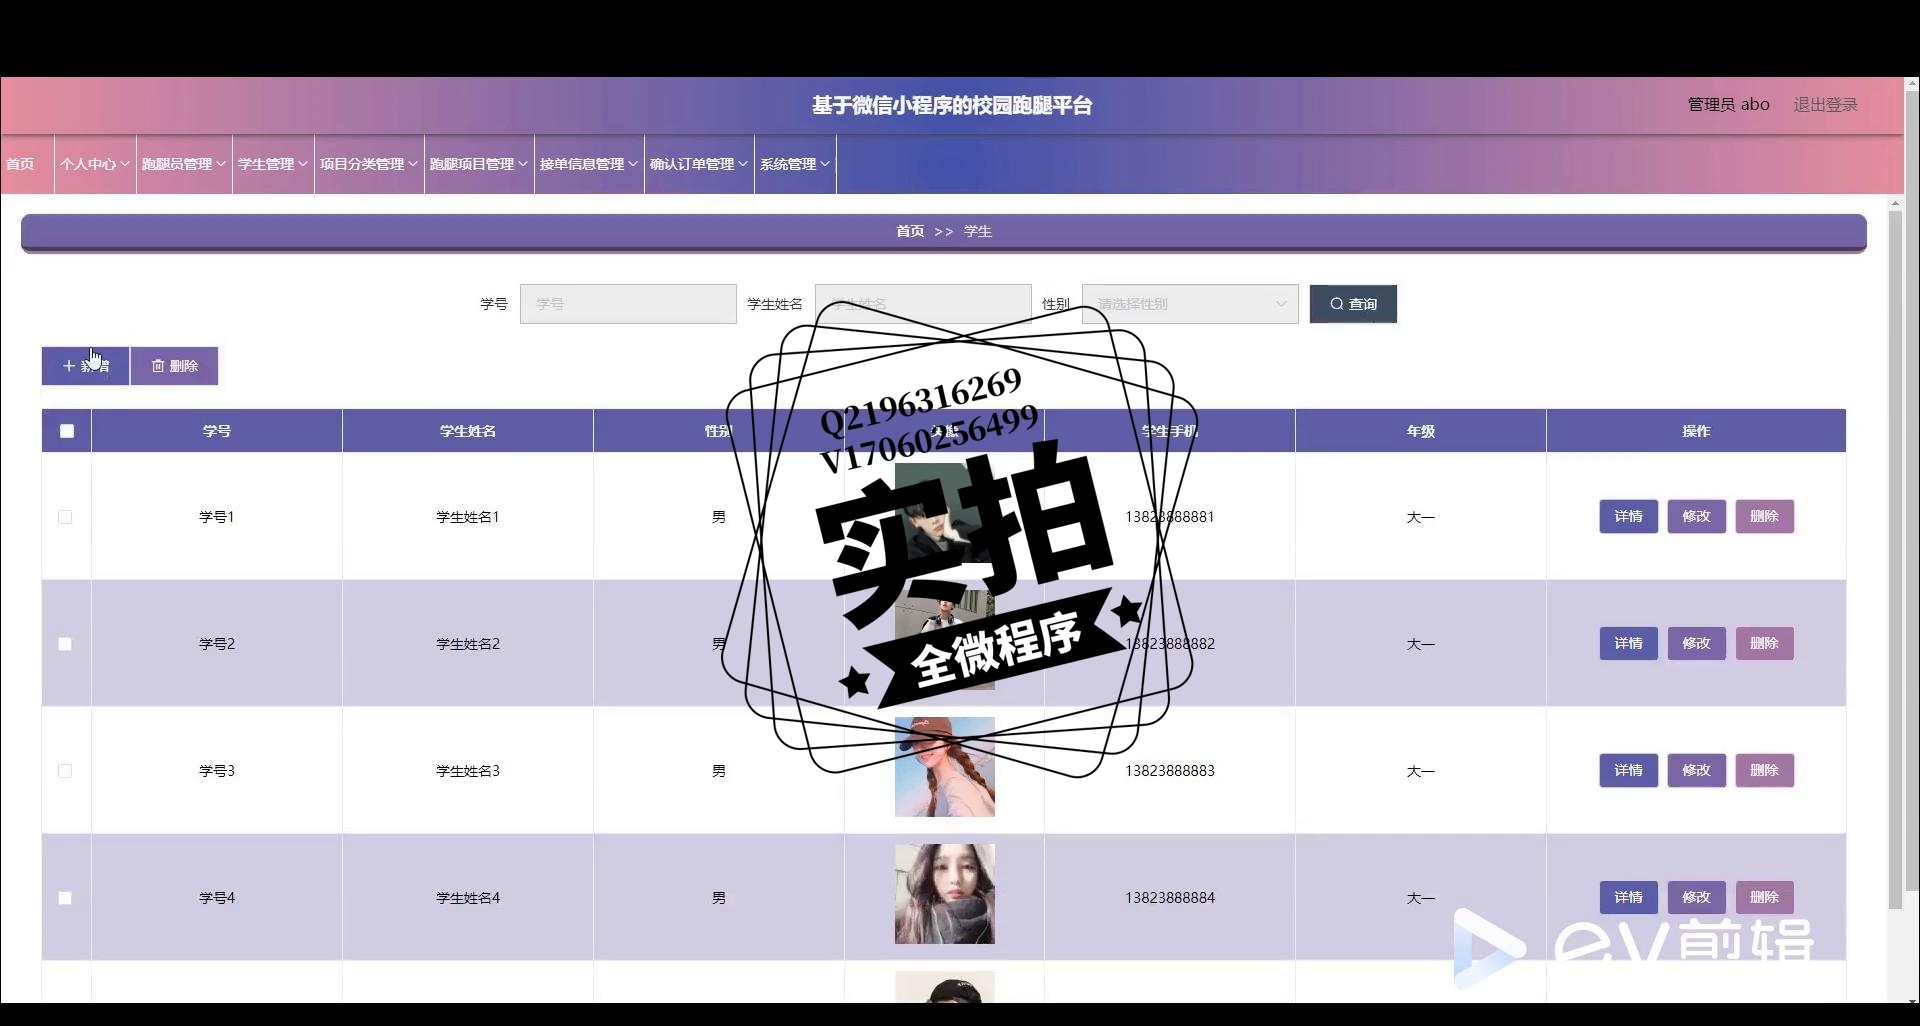View 详情 for 学号4
1920x1026 pixels.
tap(1628, 898)
